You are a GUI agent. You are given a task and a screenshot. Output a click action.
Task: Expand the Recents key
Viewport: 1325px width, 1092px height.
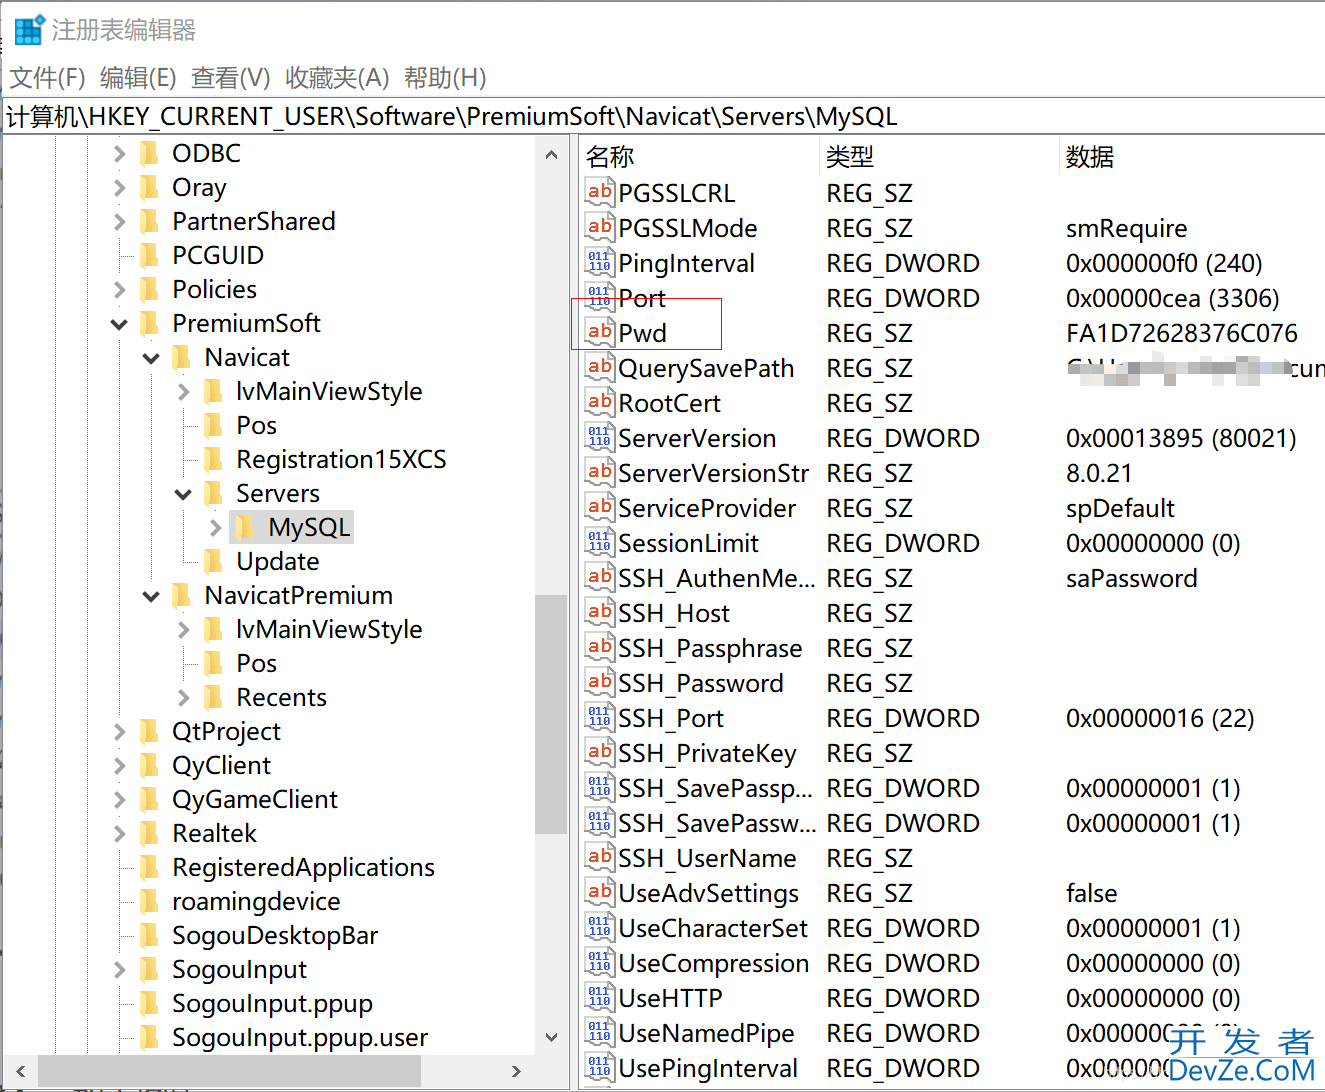coord(183,697)
